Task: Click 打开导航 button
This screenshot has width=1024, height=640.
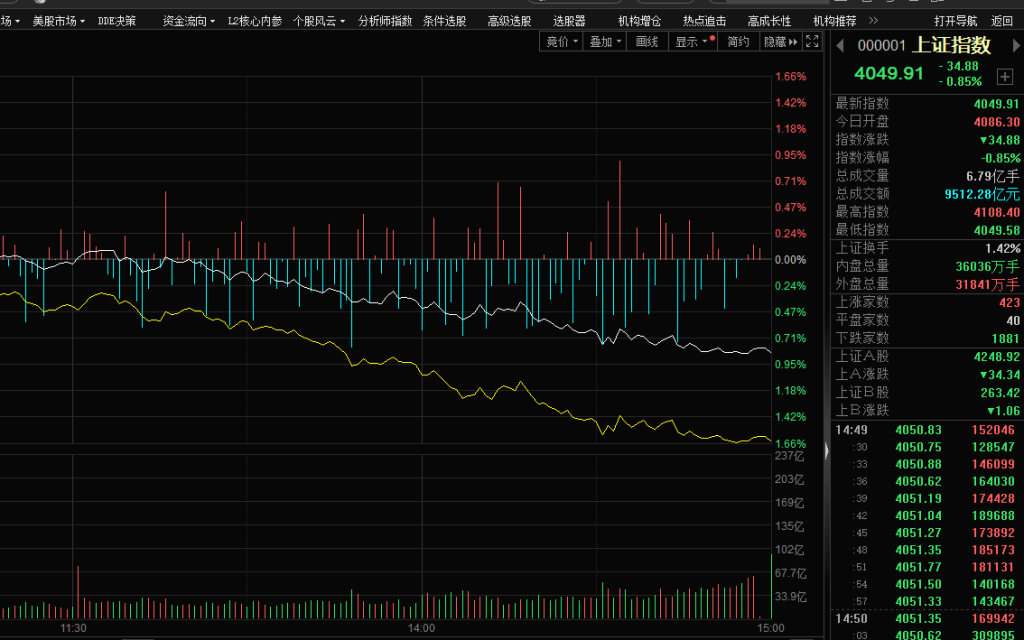Action: point(956,20)
